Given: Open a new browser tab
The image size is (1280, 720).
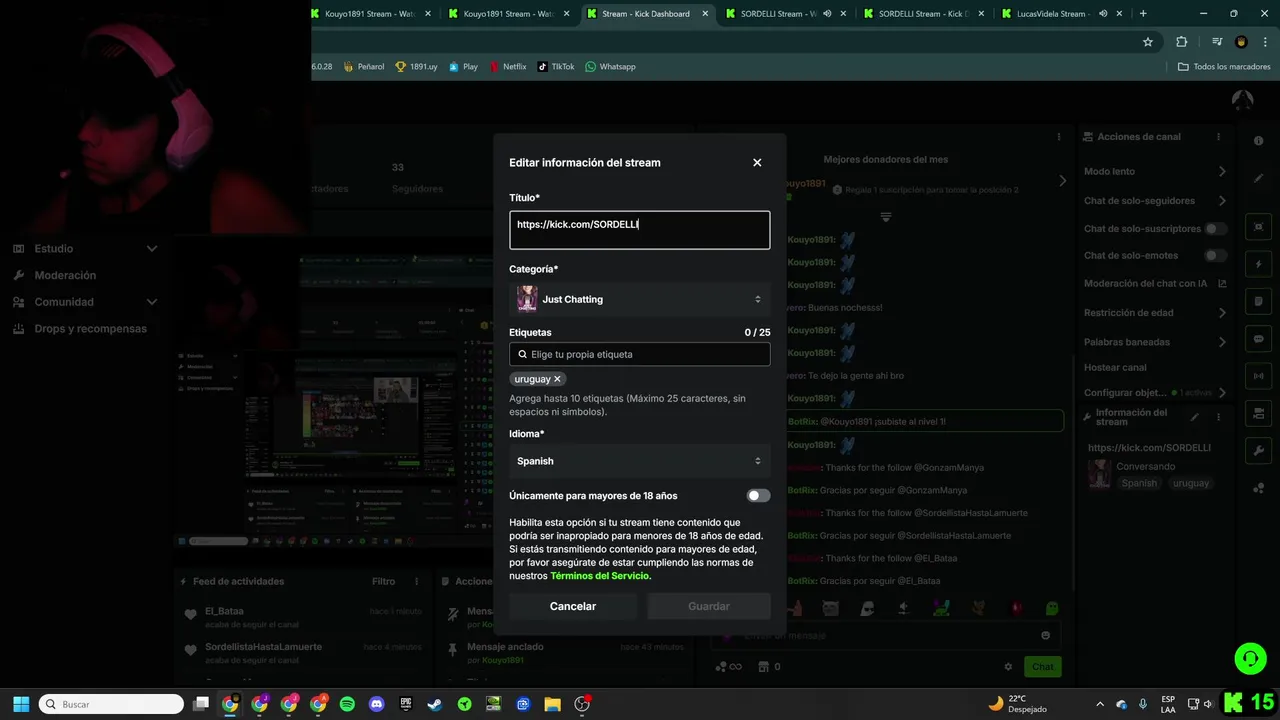Looking at the screenshot, I should click(1143, 14).
